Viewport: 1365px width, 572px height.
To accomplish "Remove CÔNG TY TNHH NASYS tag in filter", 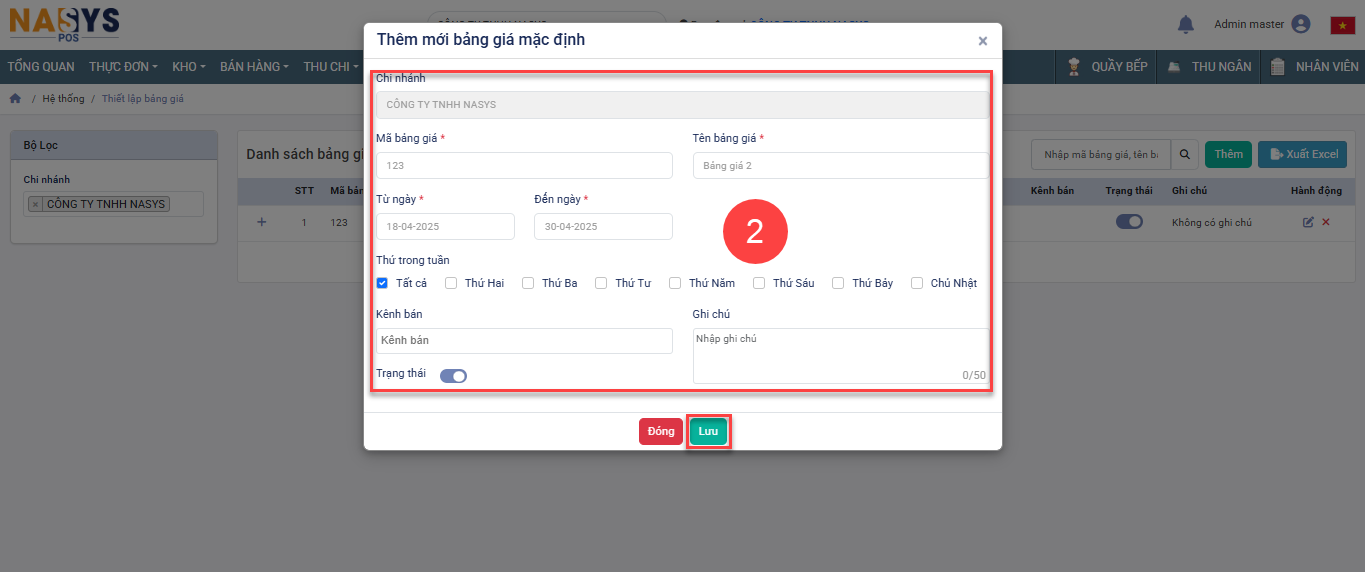I will [35, 204].
